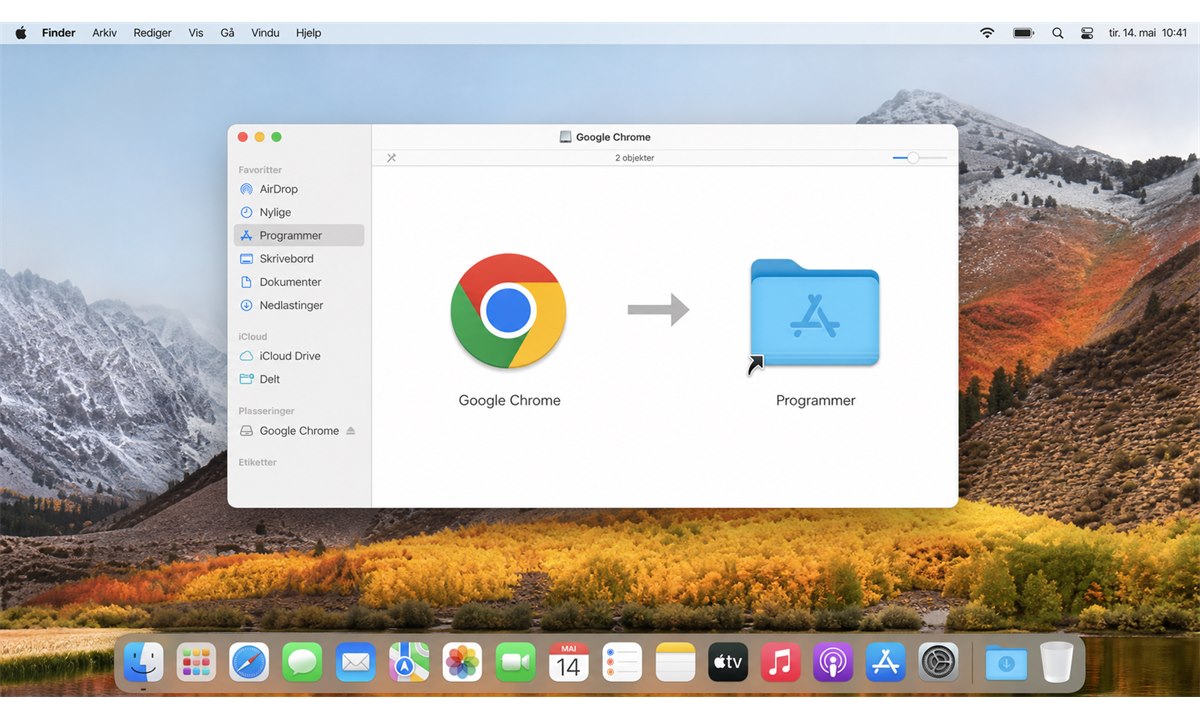
Task: Zoom the Google Chrome Finder window
Action: (x=277, y=137)
